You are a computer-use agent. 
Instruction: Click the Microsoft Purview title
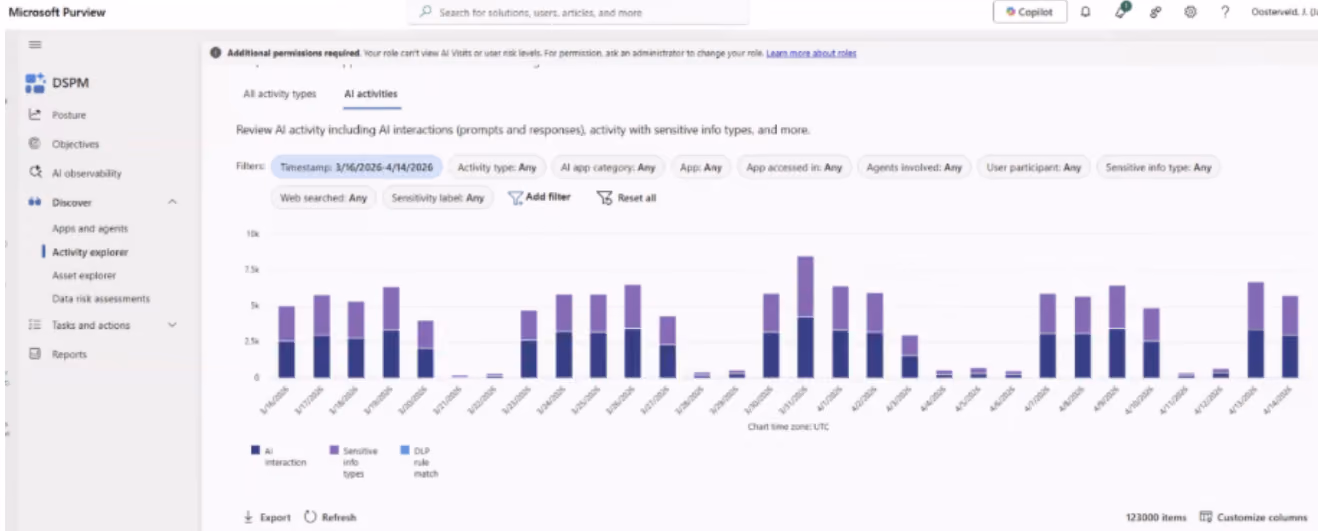pos(57,12)
